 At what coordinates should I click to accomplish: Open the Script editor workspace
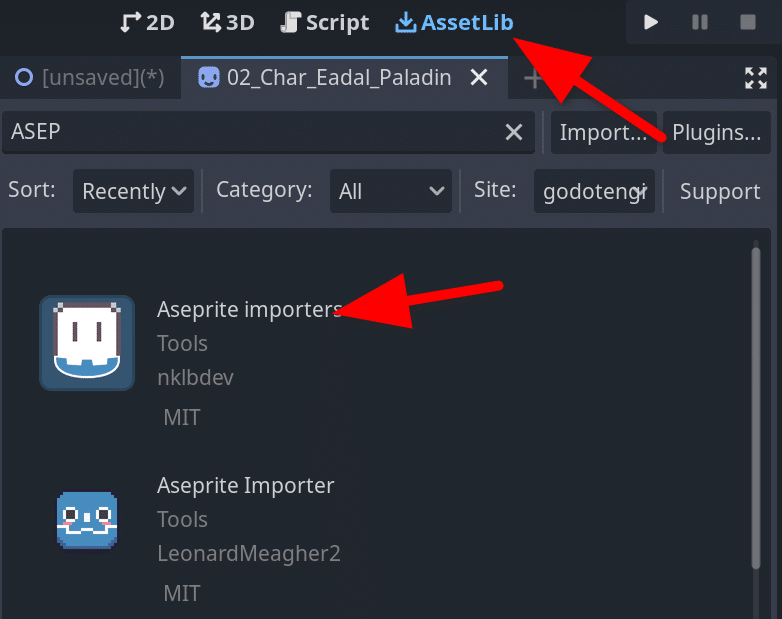(x=325, y=22)
